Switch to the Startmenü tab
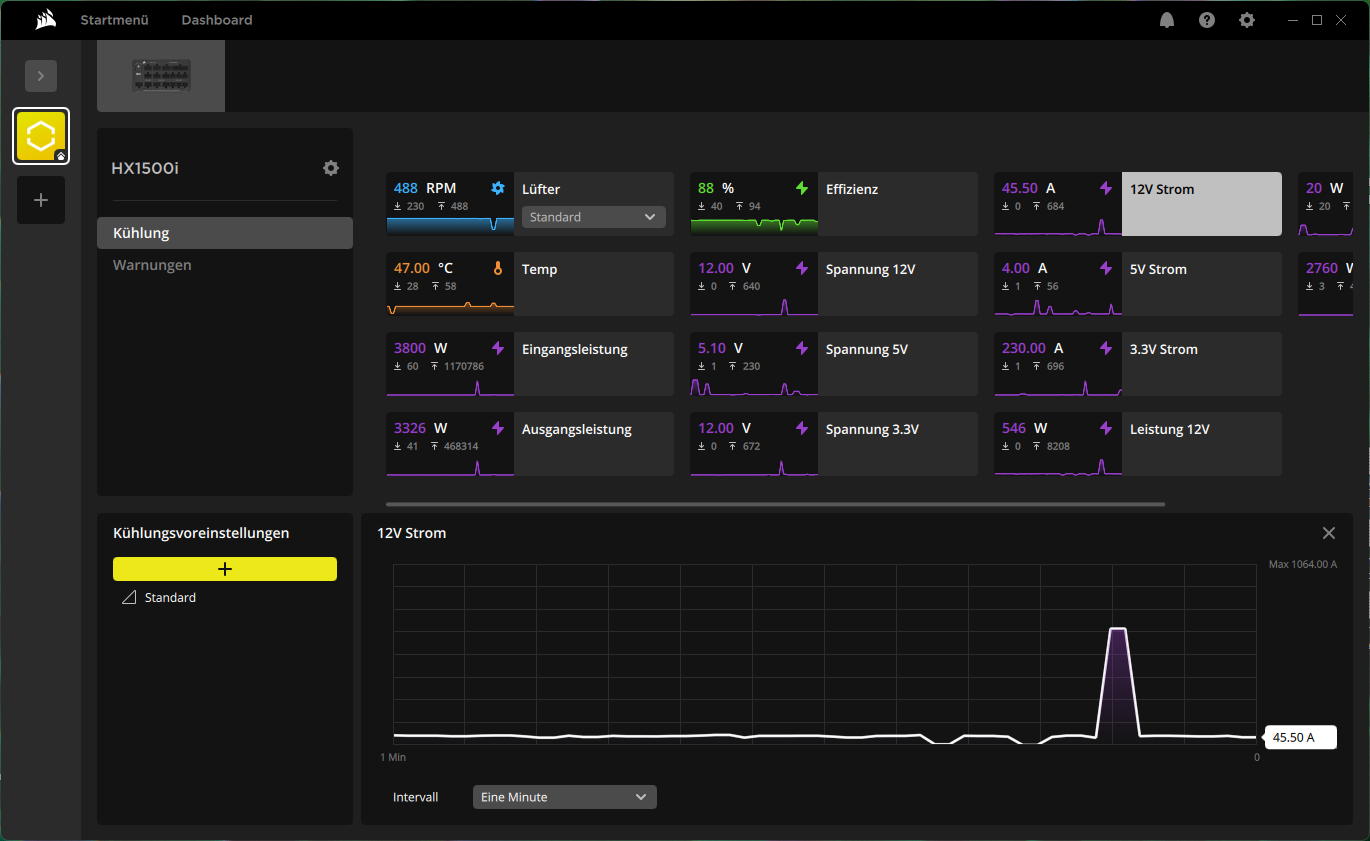The width and height of the screenshot is (1370, 841). pyautogui.click(x=114, y=20)
